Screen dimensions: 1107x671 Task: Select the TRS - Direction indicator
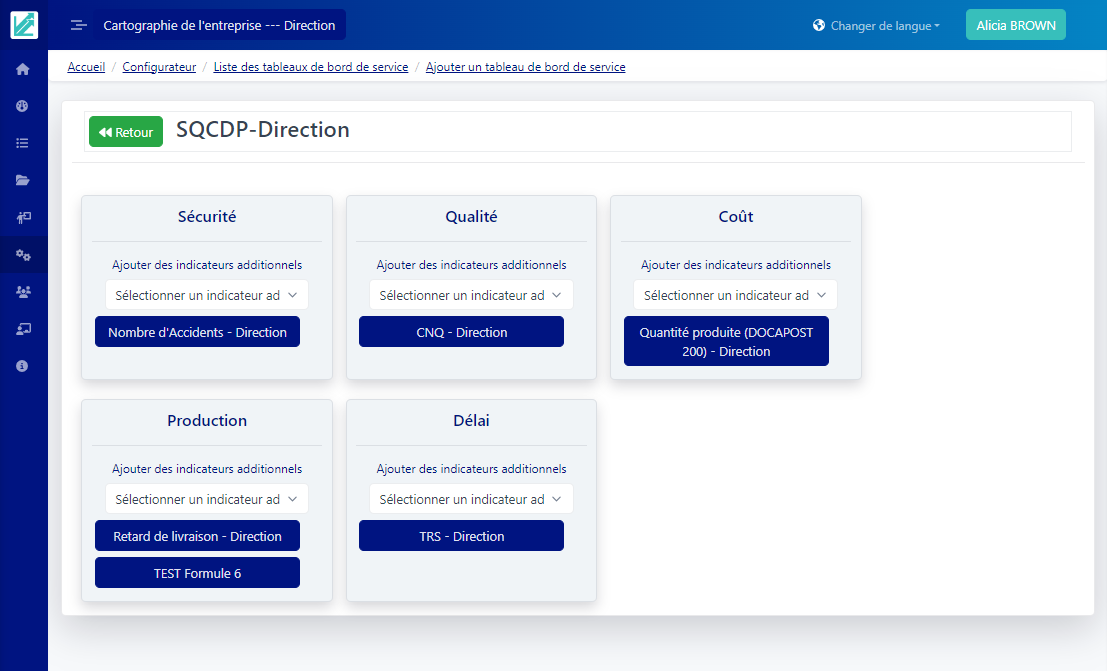tap(461, 535)
